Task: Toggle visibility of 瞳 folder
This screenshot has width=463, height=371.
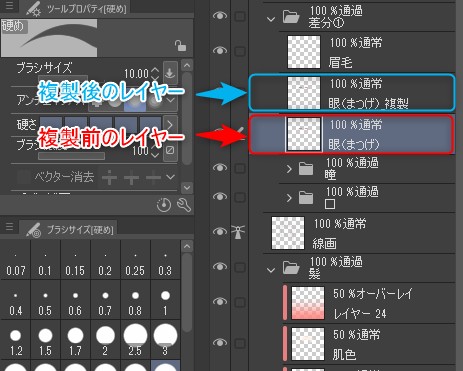Action: click(x=220, y=167)
